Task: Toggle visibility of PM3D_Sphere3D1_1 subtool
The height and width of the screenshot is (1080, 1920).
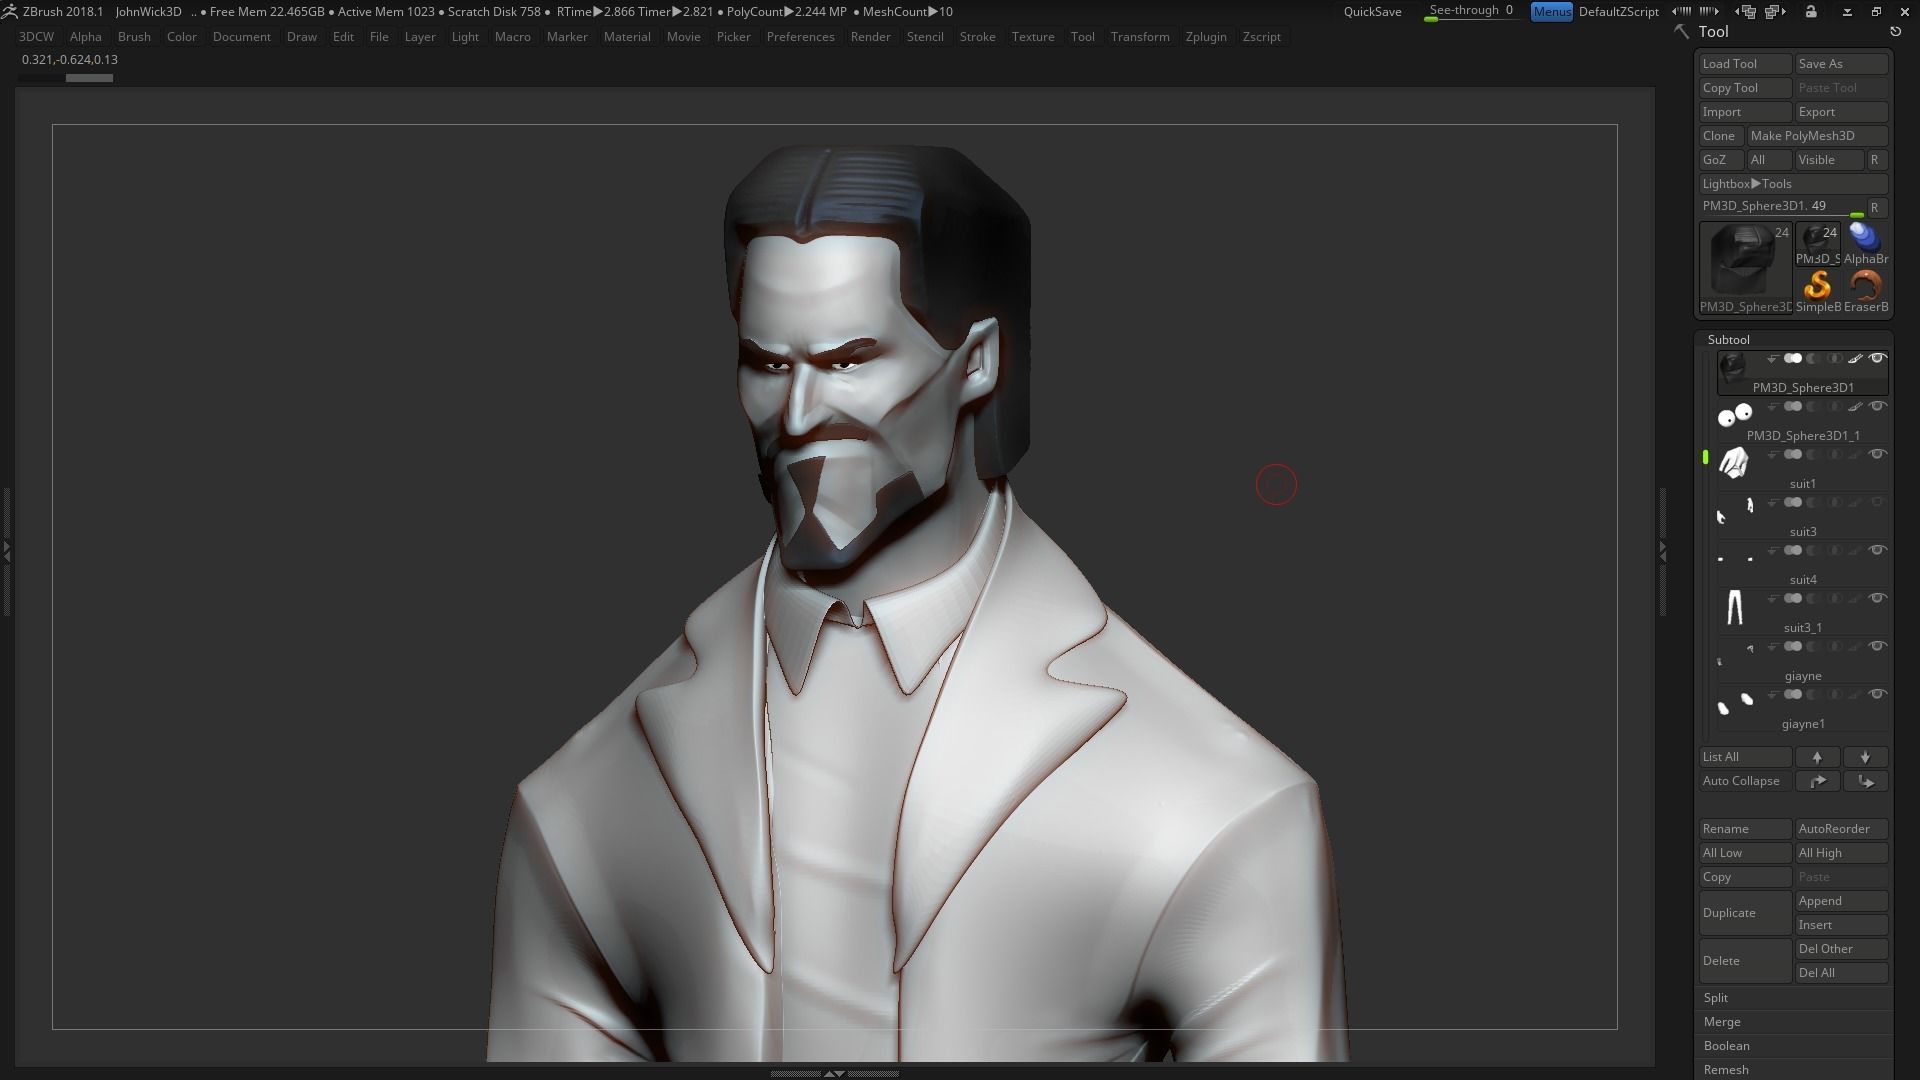Action: pos(1877,406)
